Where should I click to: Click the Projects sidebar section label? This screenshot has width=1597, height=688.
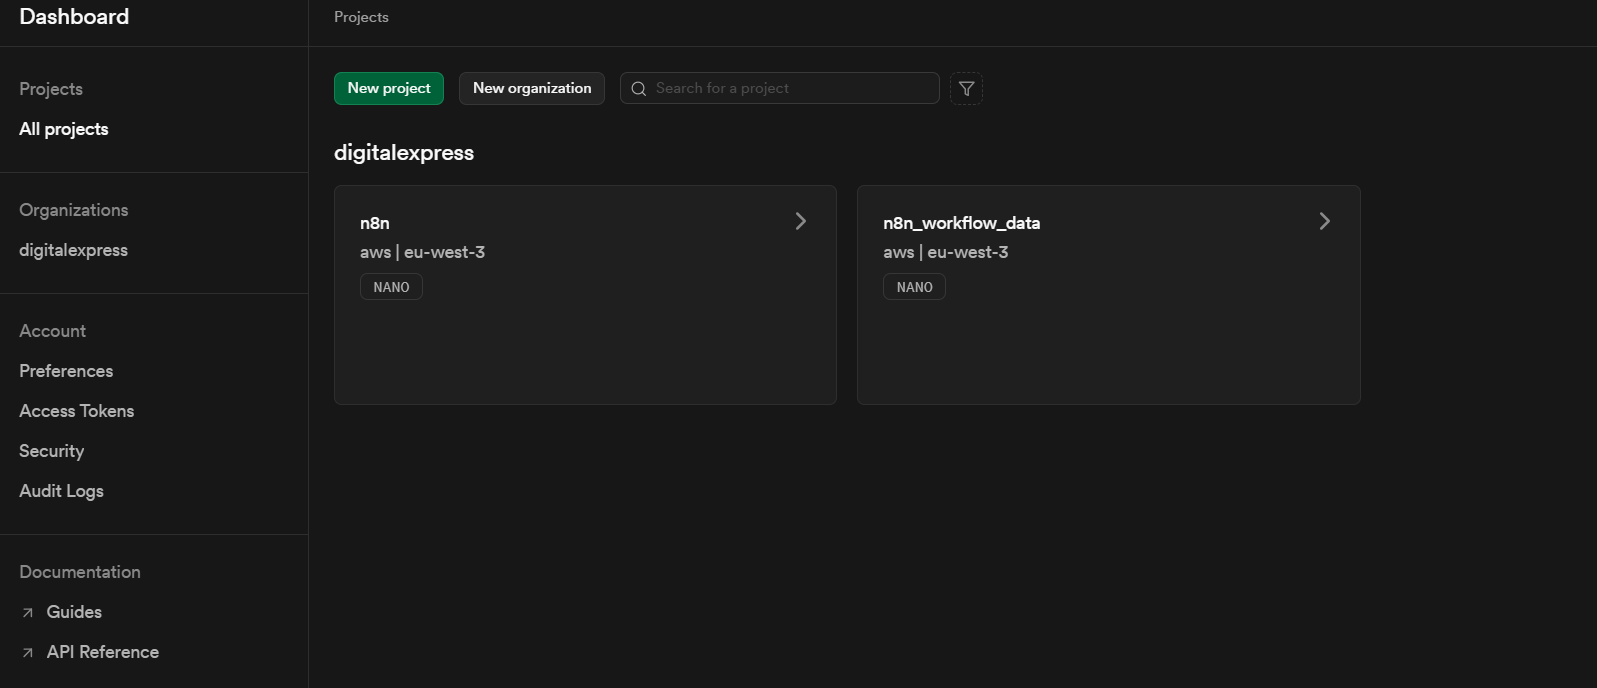pos(51,89)
